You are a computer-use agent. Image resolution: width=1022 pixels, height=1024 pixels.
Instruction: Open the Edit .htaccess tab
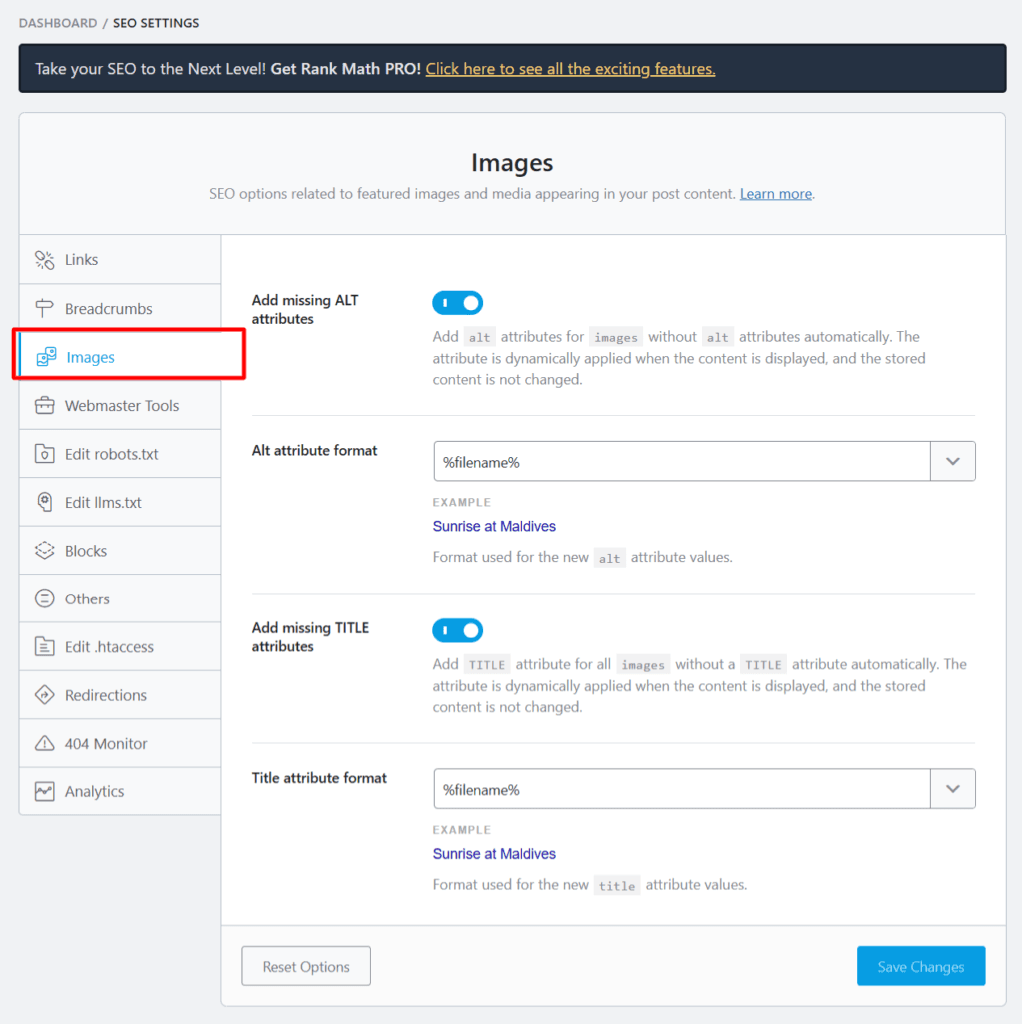(45, 646)
